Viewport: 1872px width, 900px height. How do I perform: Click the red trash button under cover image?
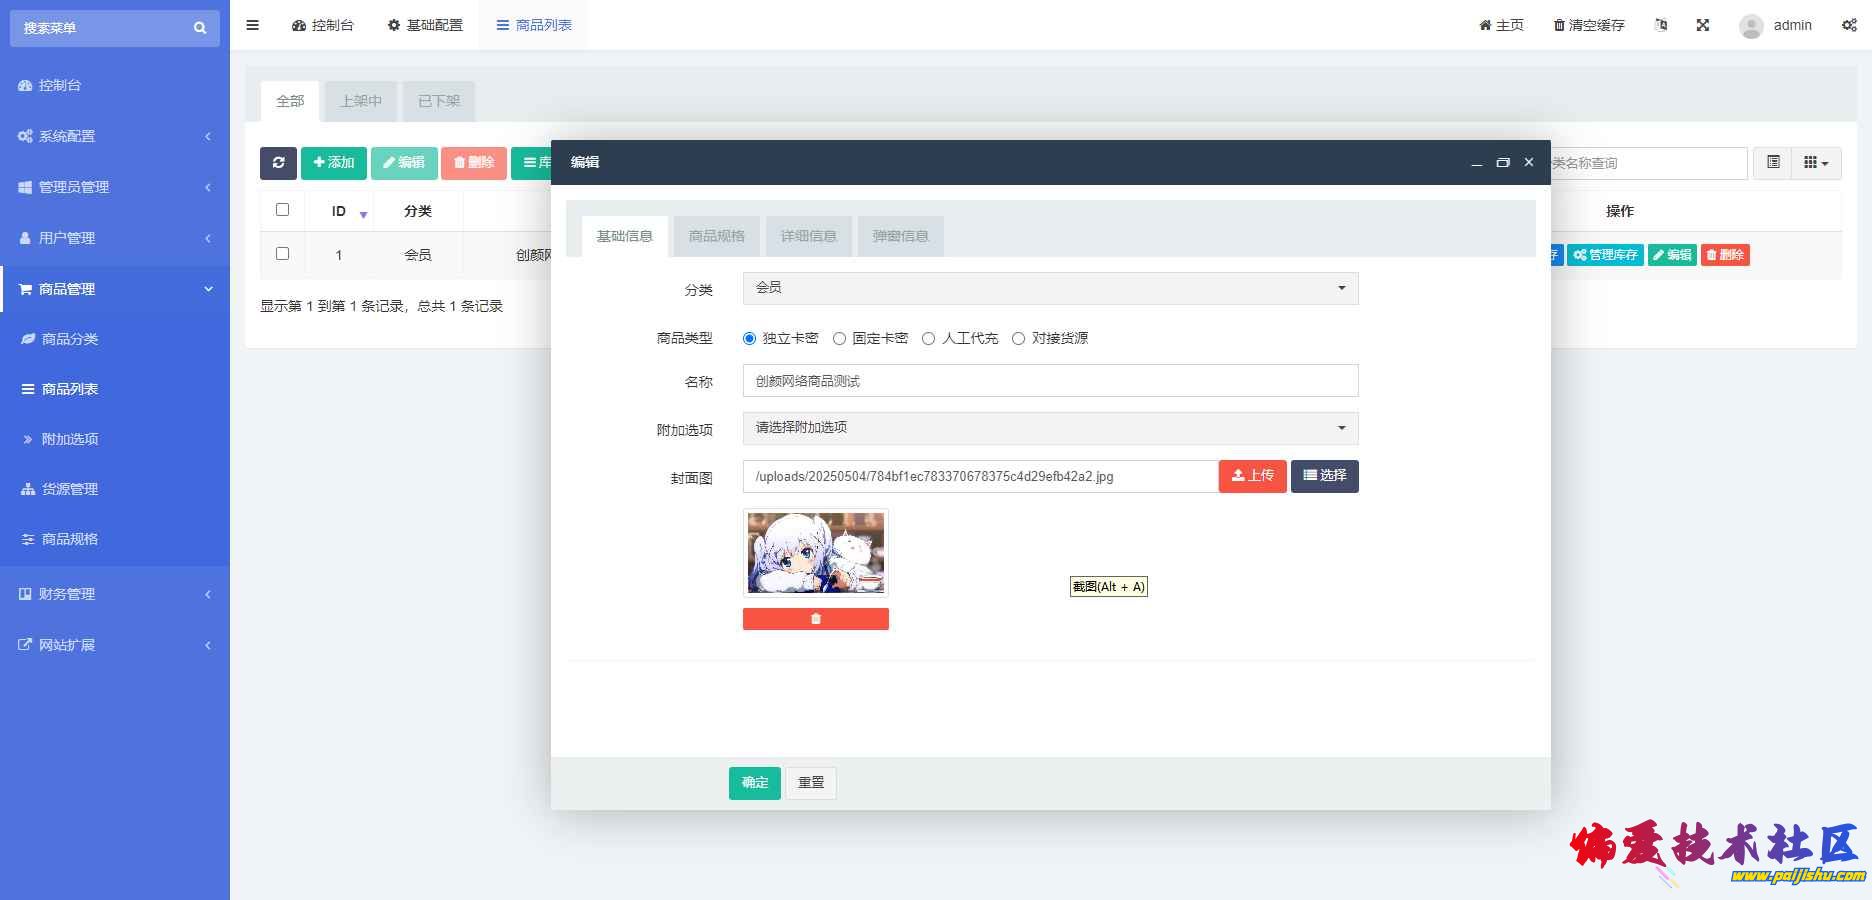[815, 619]
